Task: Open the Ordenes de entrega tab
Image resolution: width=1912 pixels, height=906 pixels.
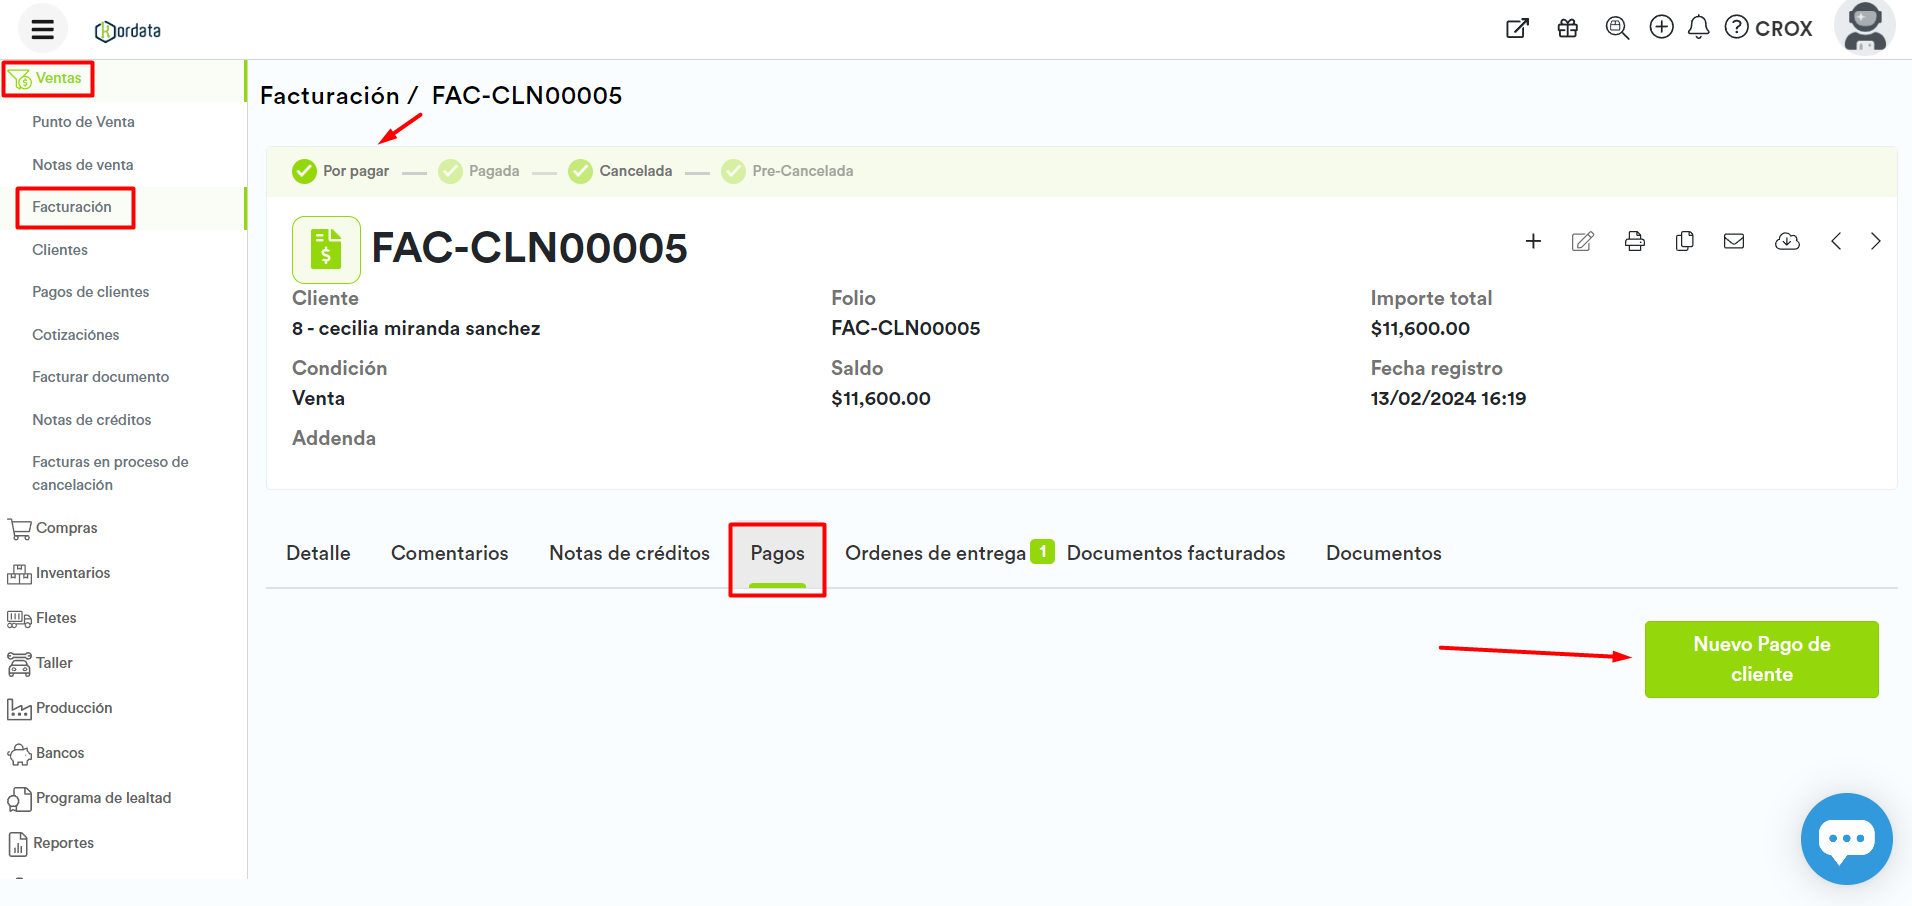Action: point(935,553)
